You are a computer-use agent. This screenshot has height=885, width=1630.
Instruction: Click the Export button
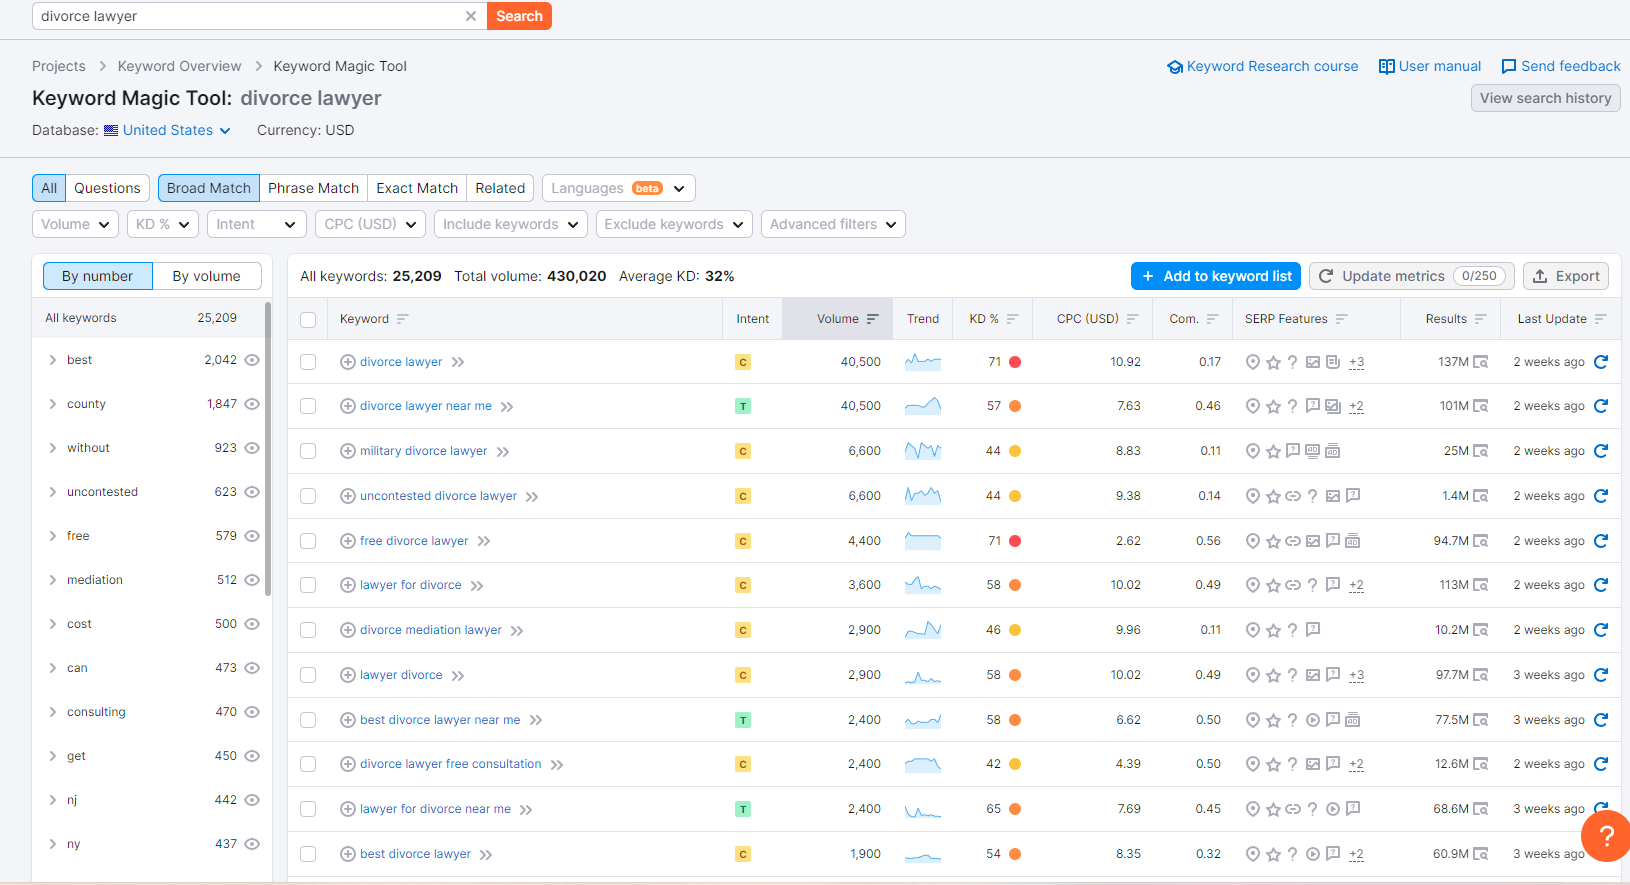(1566, 276)
